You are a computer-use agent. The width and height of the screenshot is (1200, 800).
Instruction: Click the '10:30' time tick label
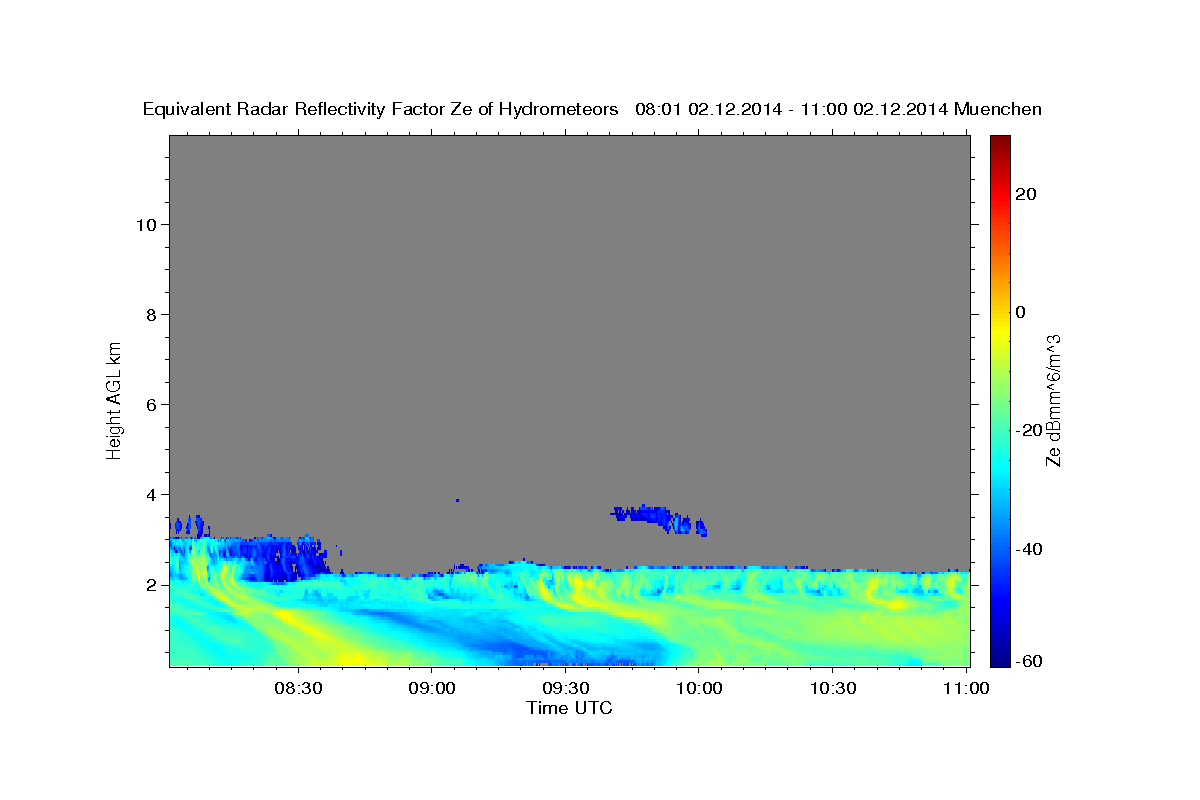click(832, 688)
